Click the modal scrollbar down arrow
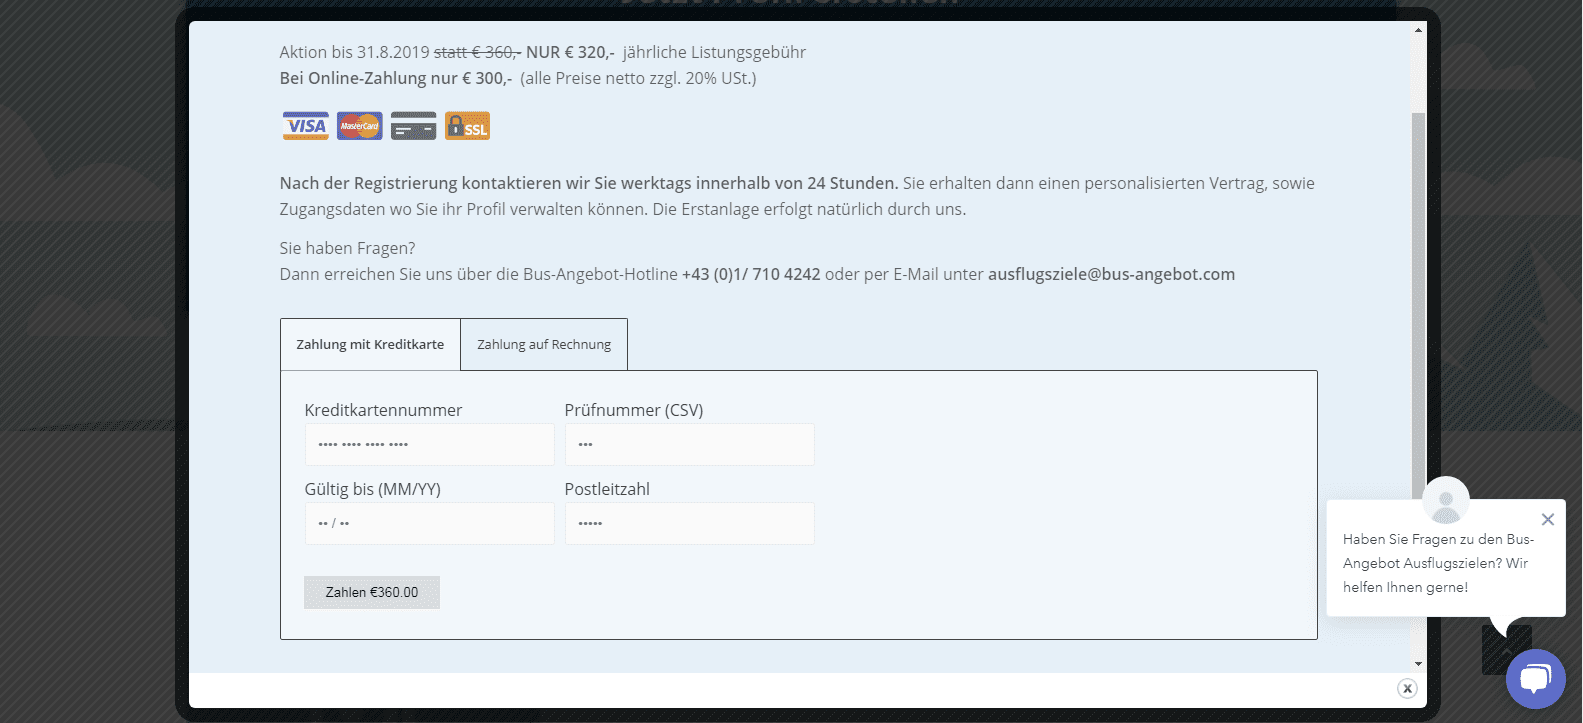The width and height of the screenshot is (1583, 723). tap(1418, 663)
